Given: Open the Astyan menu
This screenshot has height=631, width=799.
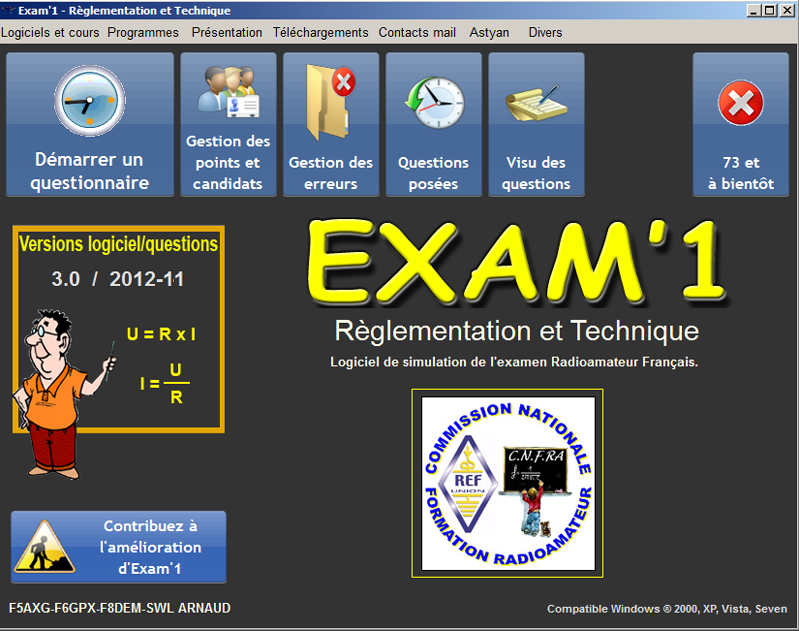Looking at the screenshot, I should click(489, 33).
